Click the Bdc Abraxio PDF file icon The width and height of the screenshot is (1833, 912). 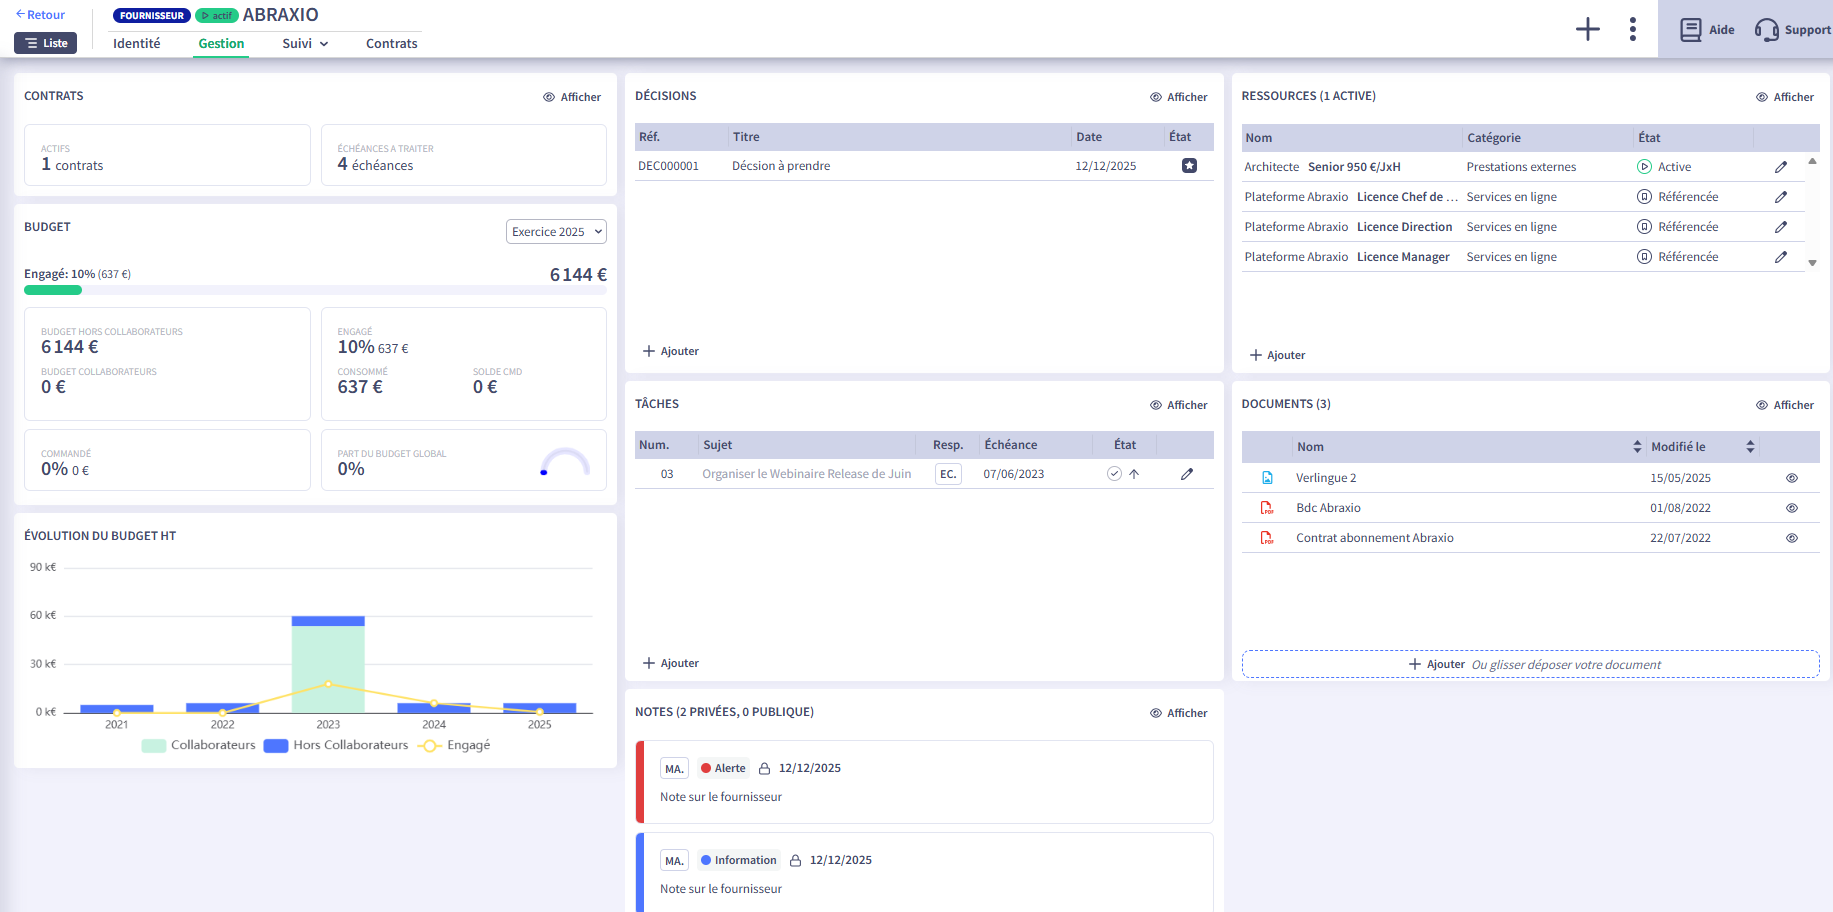(1267, 508)
